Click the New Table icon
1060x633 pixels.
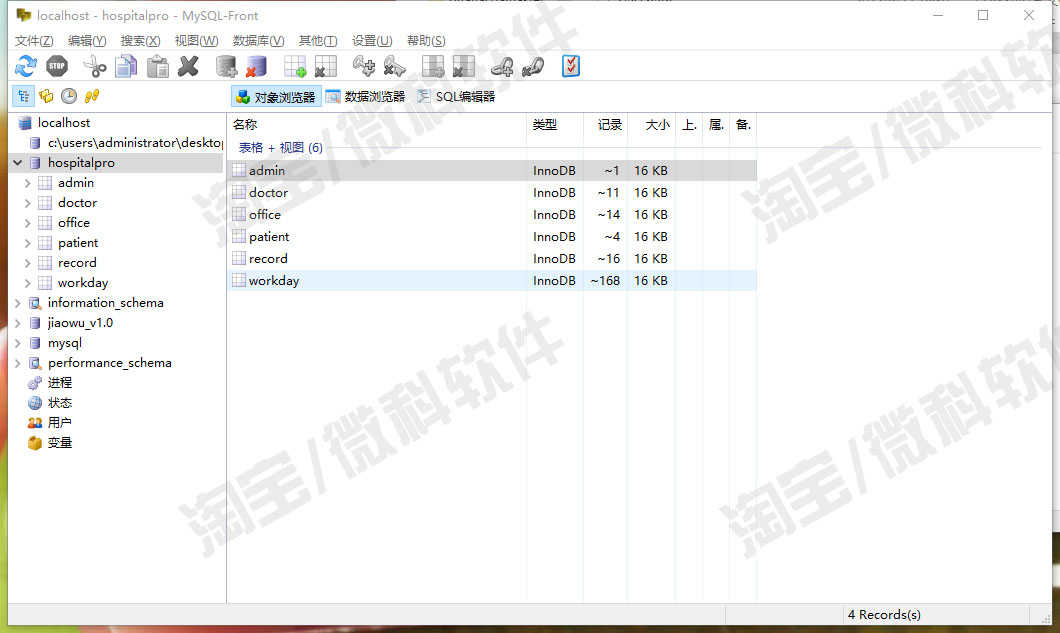[295, 66]
